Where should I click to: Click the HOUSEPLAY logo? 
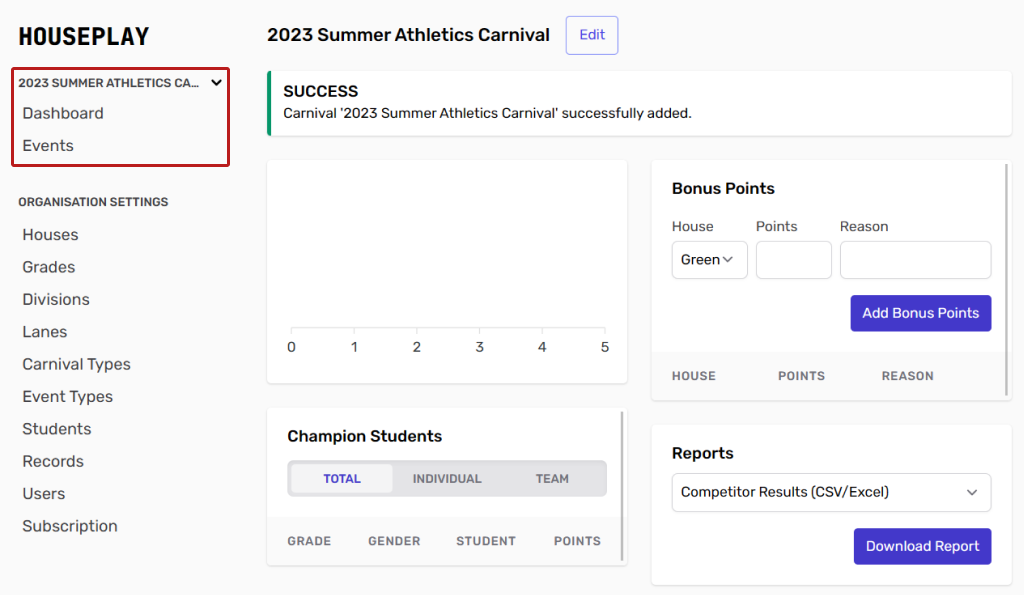84,37
